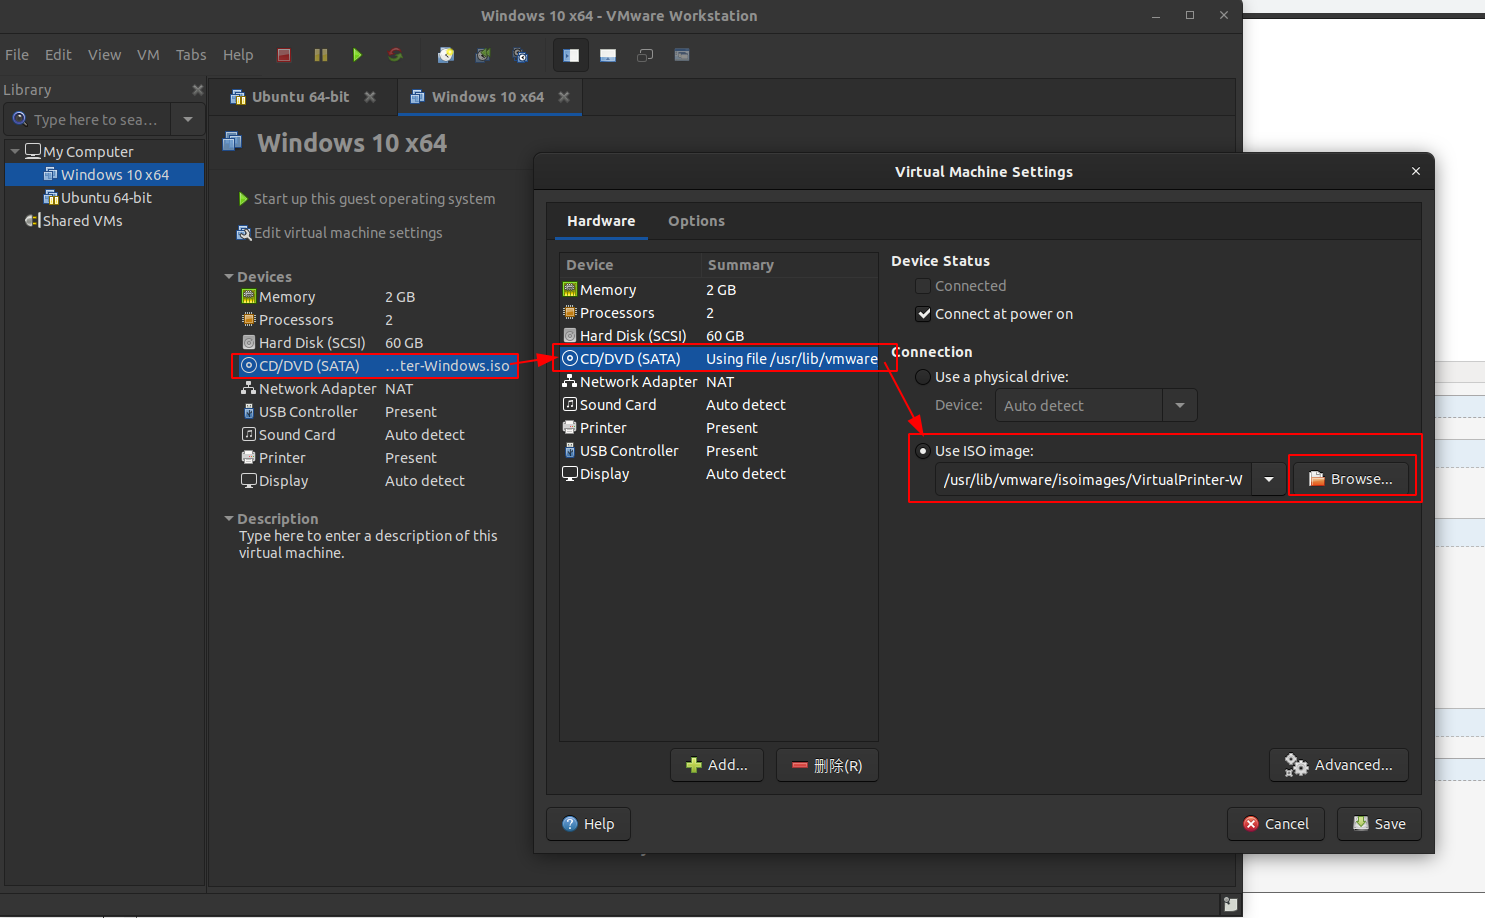This screenshot has height=918, width=1485.
Task: Select Sound Card in settings hardware list
Action: click(x=718, y=405)
